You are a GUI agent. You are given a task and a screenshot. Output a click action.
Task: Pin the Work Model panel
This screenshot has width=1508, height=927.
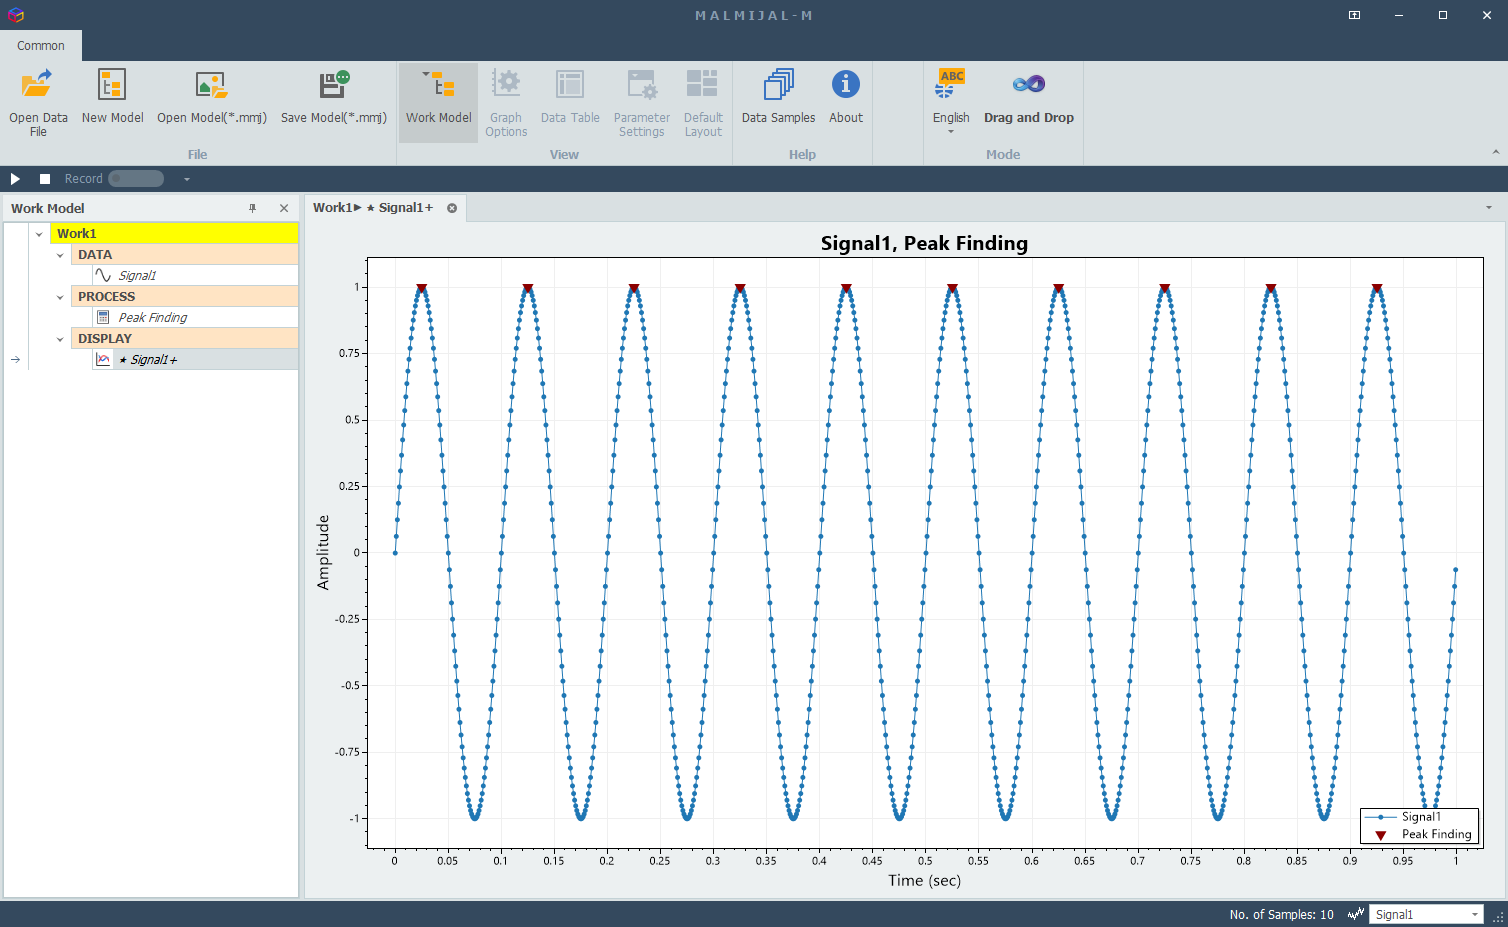coord(253,208)
